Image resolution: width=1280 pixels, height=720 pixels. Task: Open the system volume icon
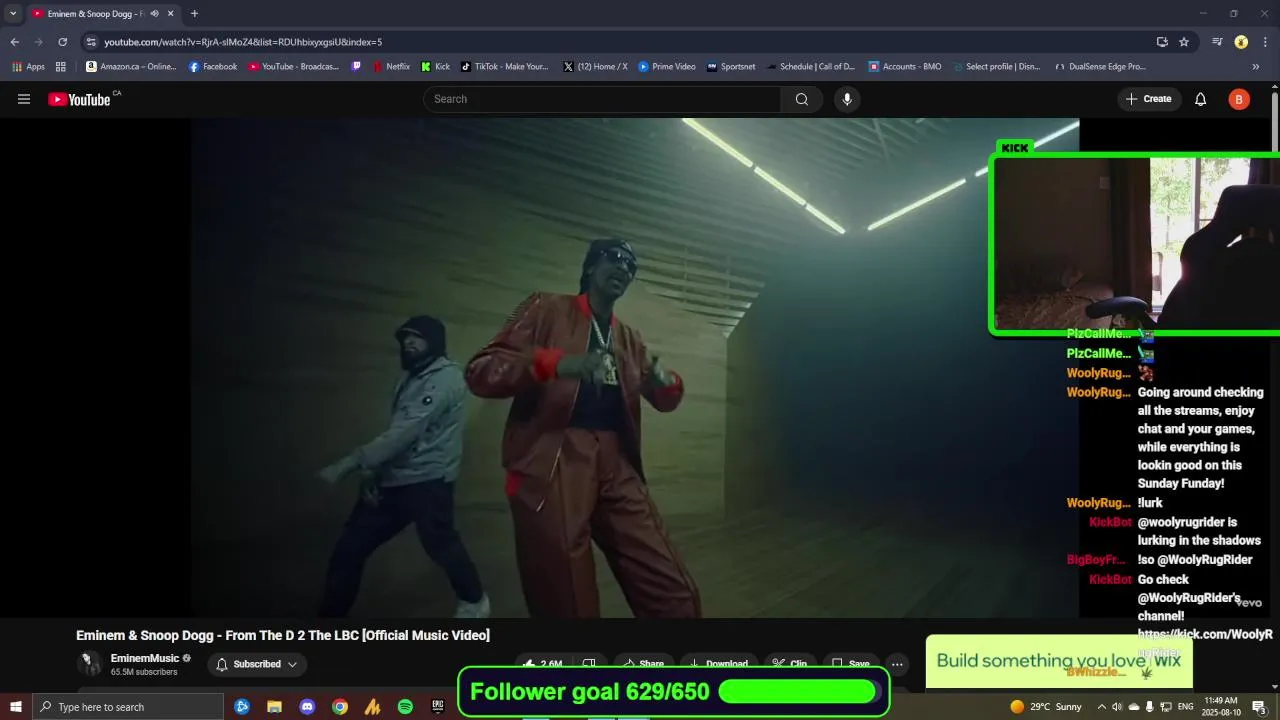pyautogui.click(x=1117, y=707)
